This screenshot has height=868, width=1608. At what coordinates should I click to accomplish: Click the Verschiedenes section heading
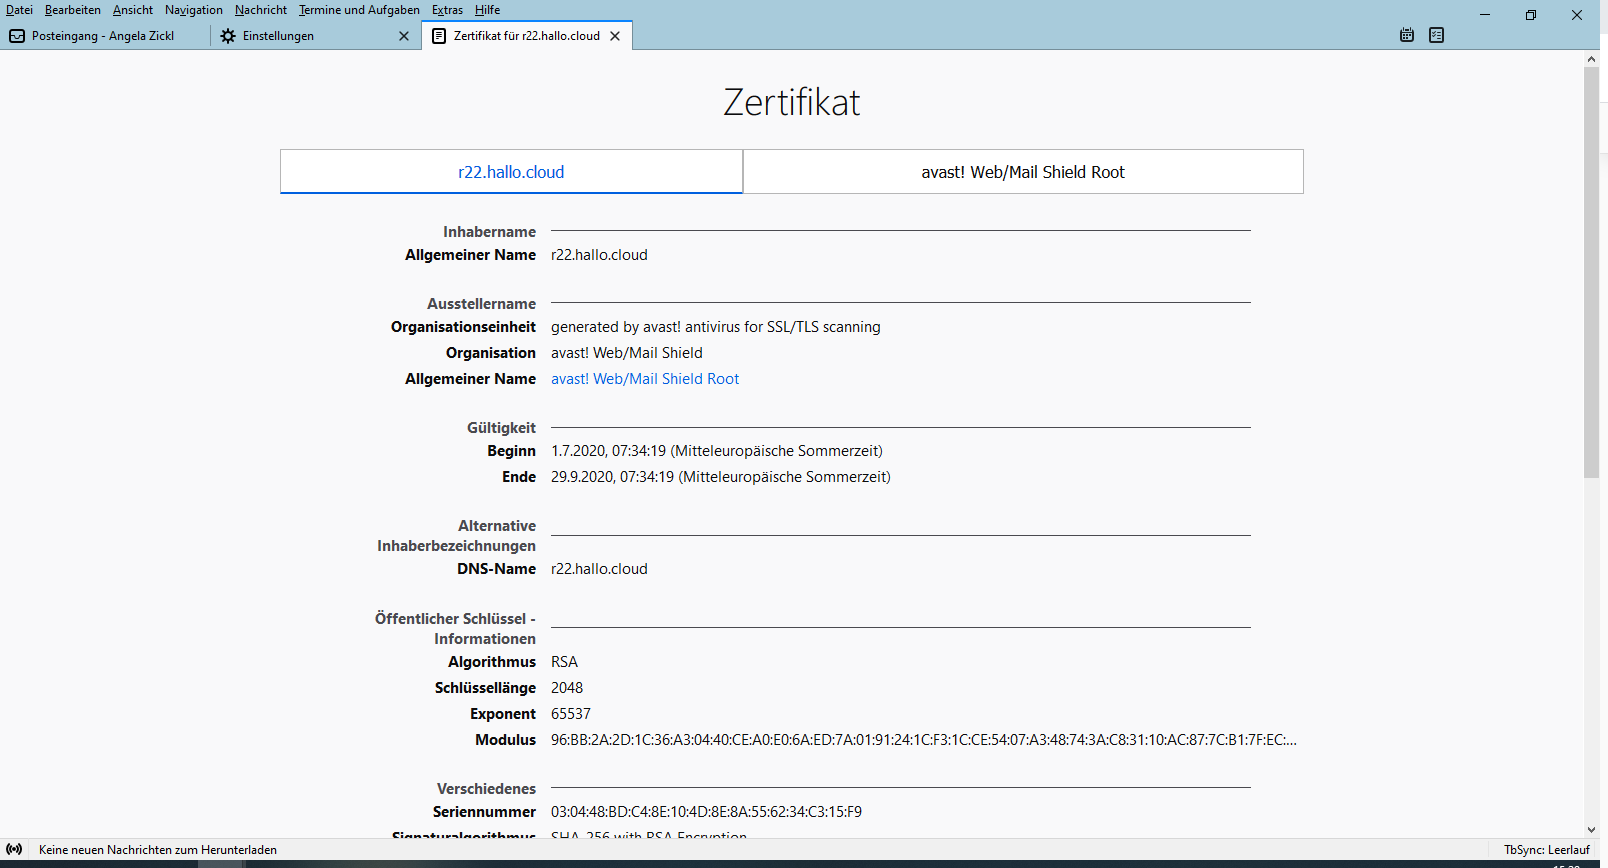486,789
